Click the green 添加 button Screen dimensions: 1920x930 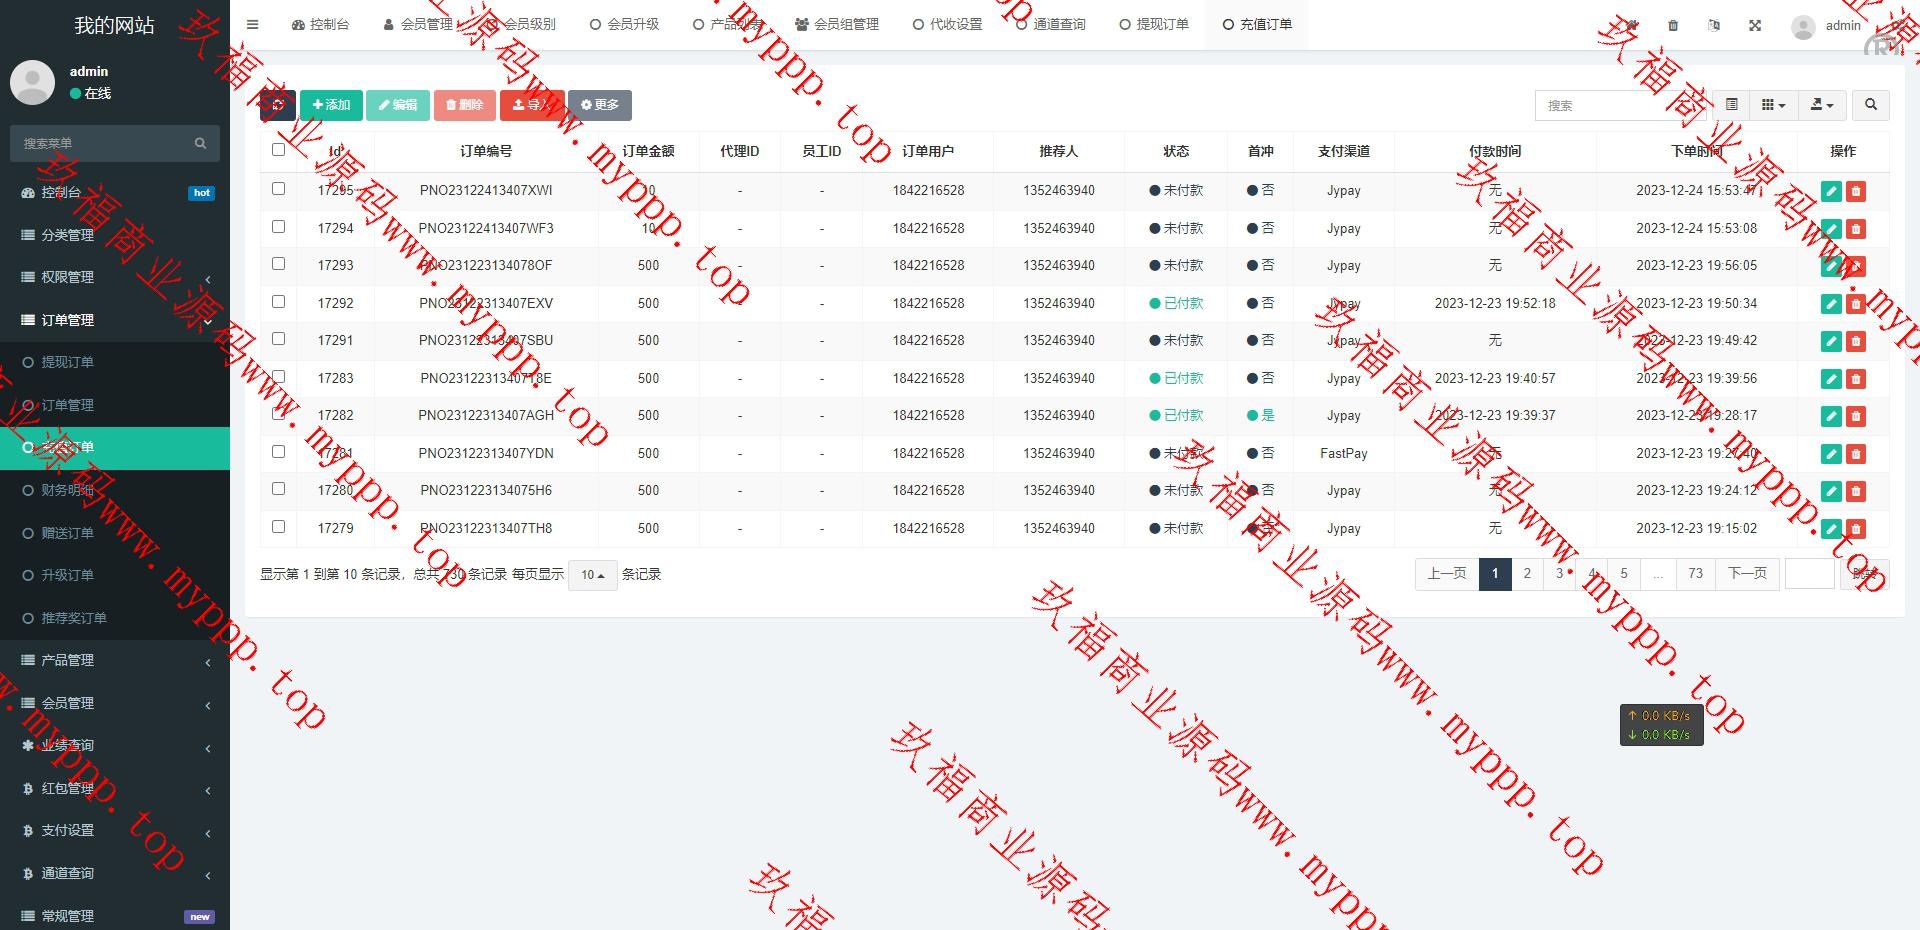[331, 105]
